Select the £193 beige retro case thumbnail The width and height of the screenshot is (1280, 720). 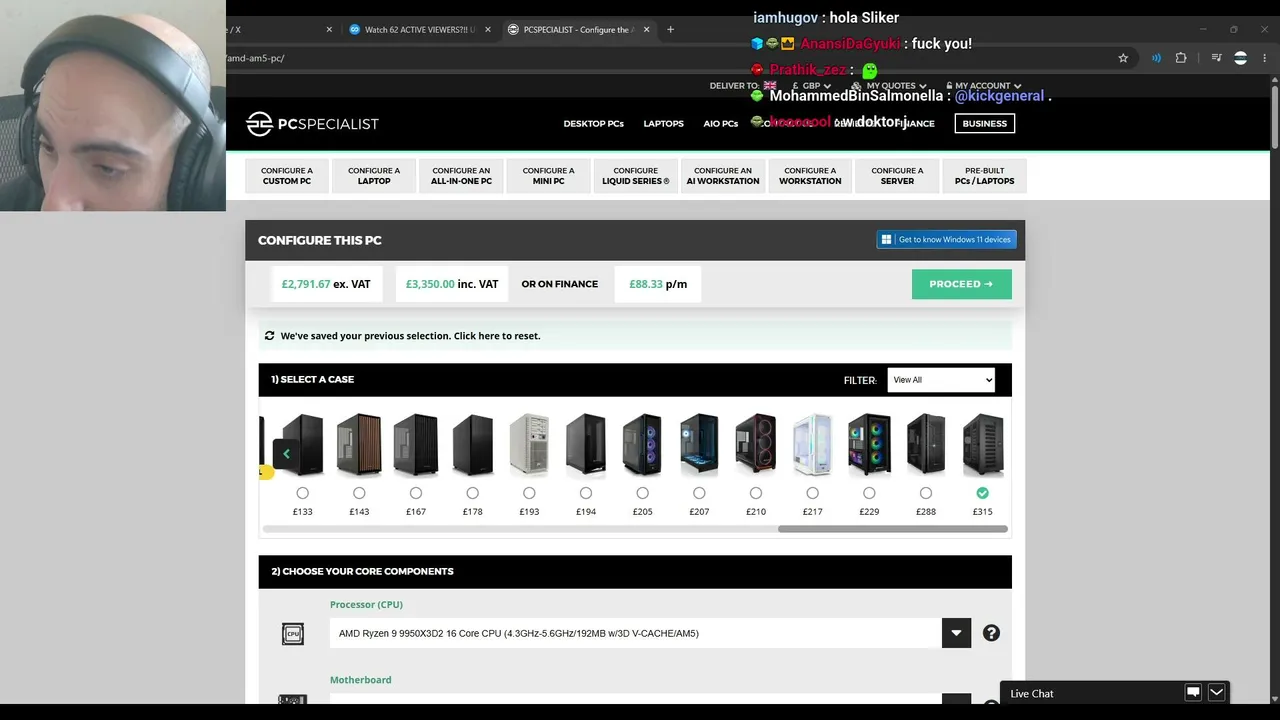(529, 445)
